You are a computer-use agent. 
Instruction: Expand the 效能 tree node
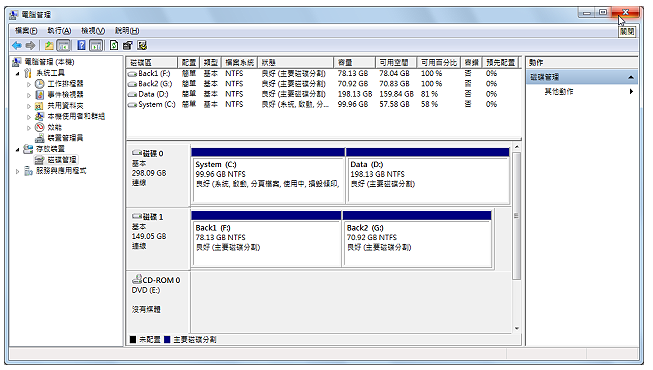29,128
